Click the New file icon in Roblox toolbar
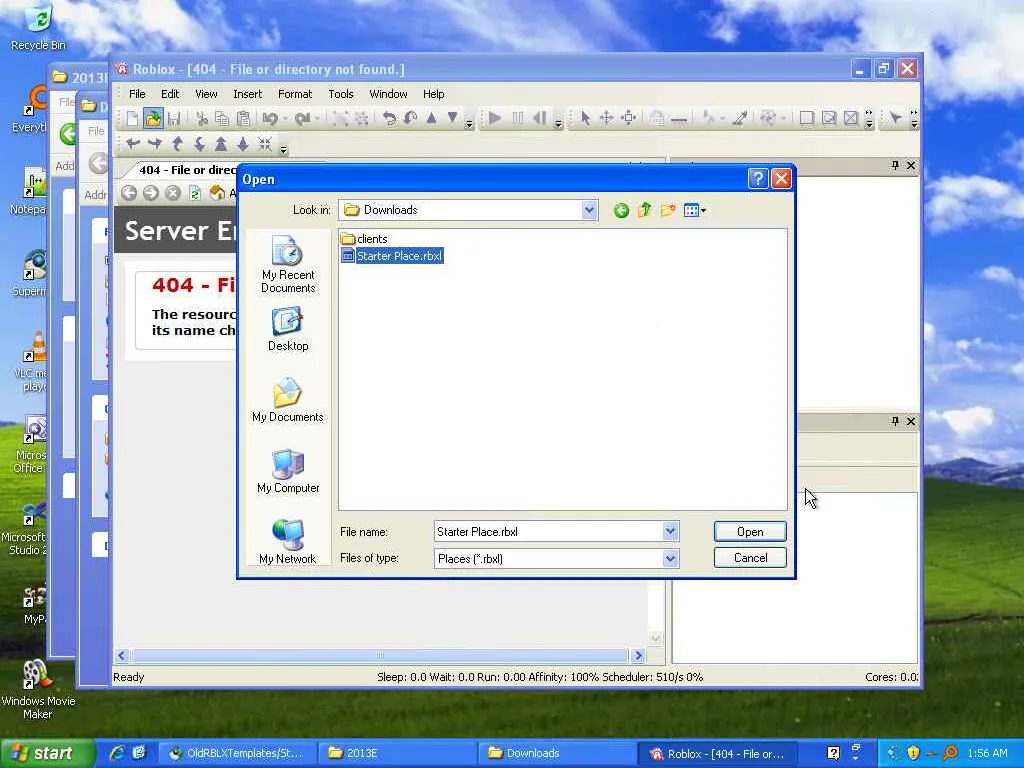Viewport: 1024px width, 768px height. (133, 118)
